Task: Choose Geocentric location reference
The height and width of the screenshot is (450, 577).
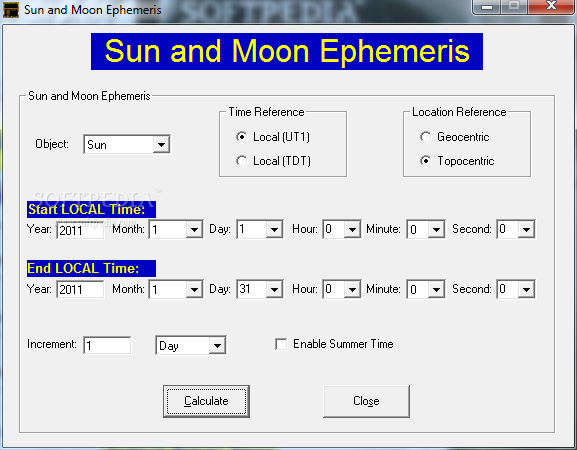Action: [x=454, y=137]
